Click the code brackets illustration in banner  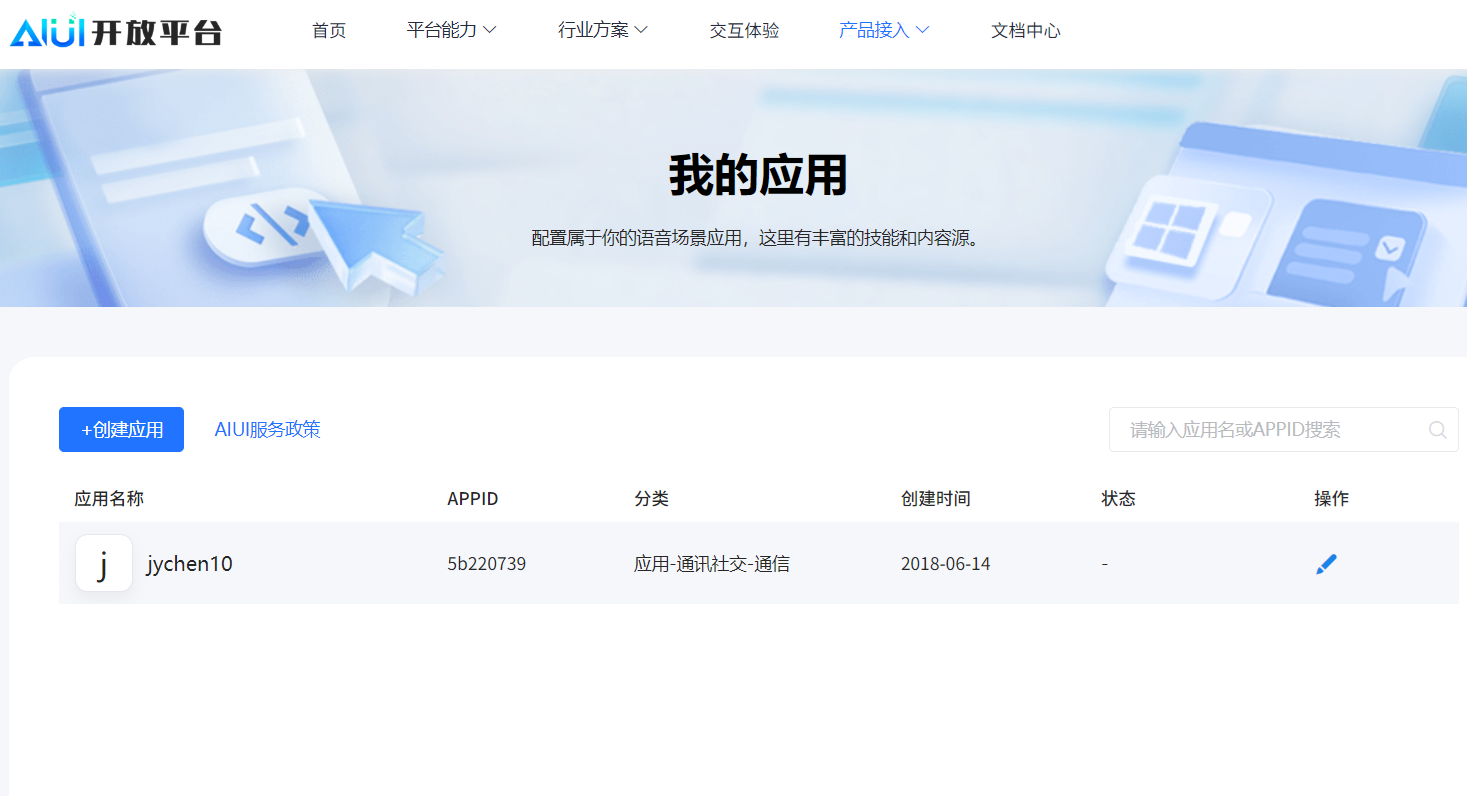click(272, 224)
